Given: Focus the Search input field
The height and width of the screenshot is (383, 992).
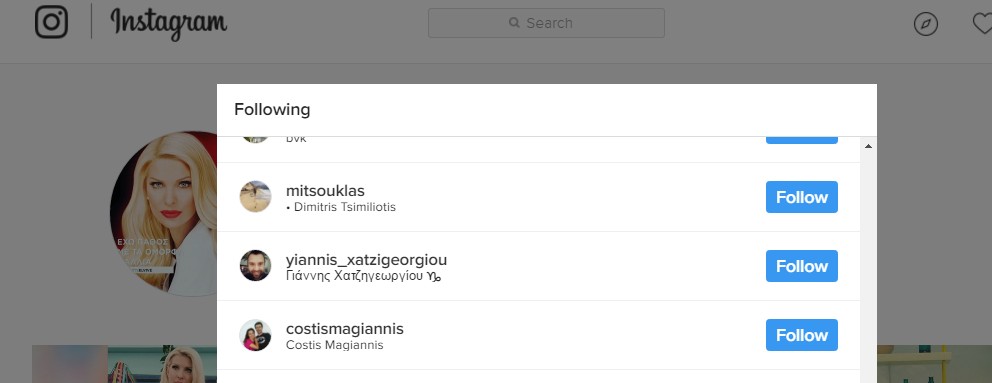Looking at the screenshot, I should [x=546, y=23].
